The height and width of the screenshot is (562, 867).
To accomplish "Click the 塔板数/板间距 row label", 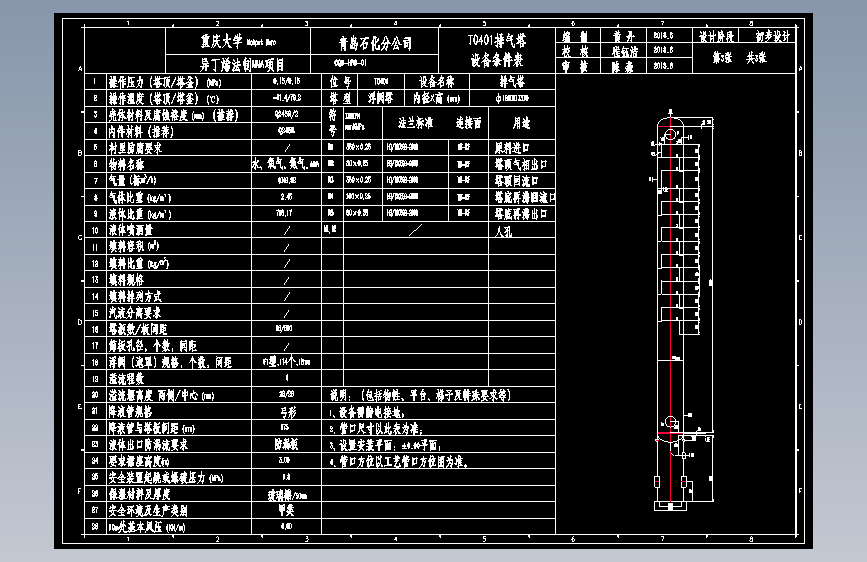I will pos(138,329).
